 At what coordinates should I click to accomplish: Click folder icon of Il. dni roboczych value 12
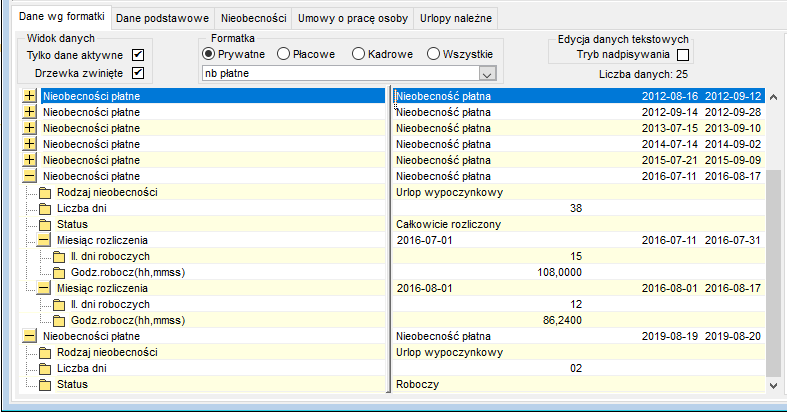click(x=59, y=305)
